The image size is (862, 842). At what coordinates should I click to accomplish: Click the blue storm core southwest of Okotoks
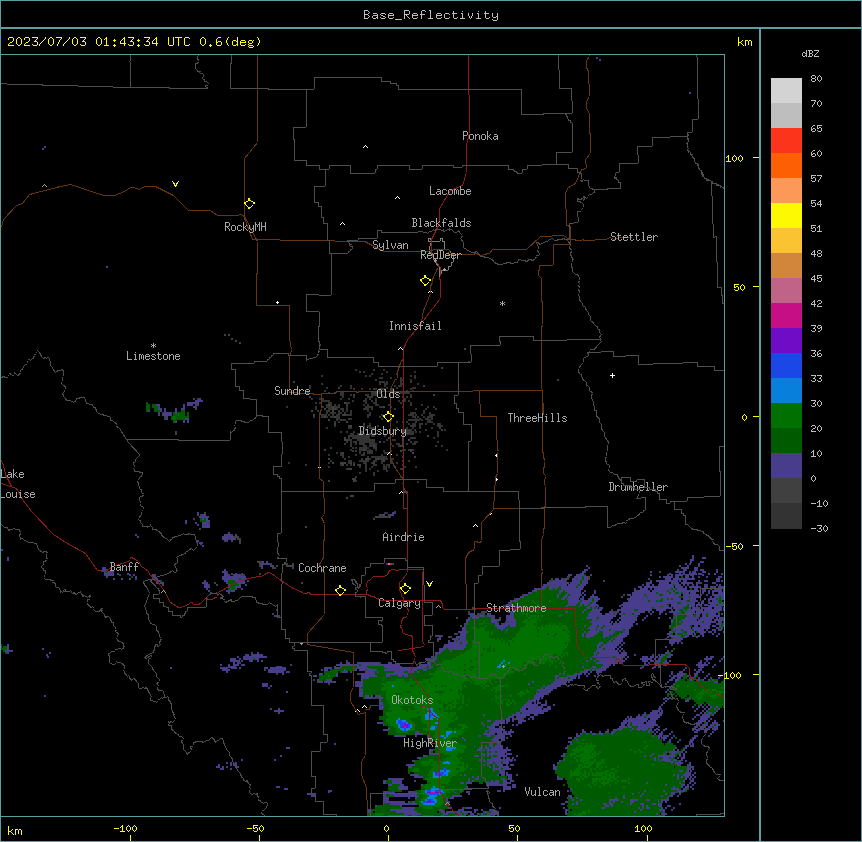404,725
